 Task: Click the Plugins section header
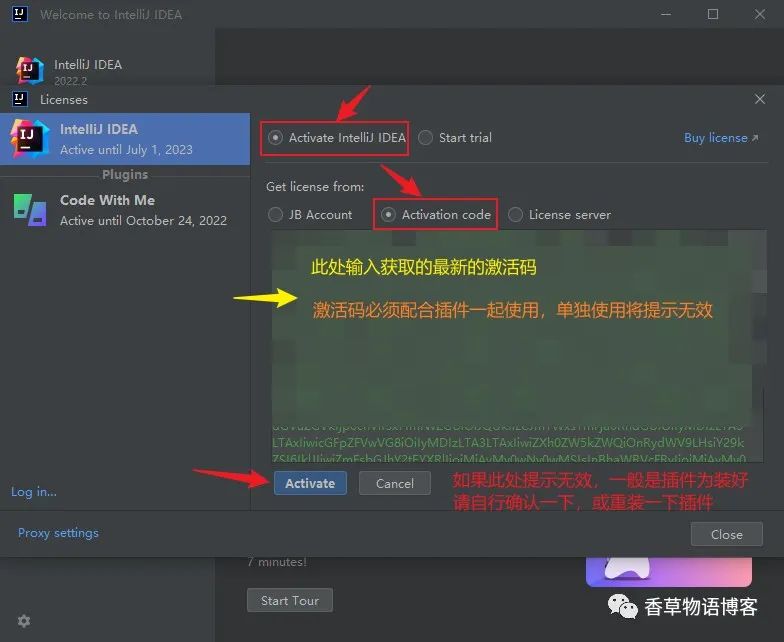(x=125, y=174)
